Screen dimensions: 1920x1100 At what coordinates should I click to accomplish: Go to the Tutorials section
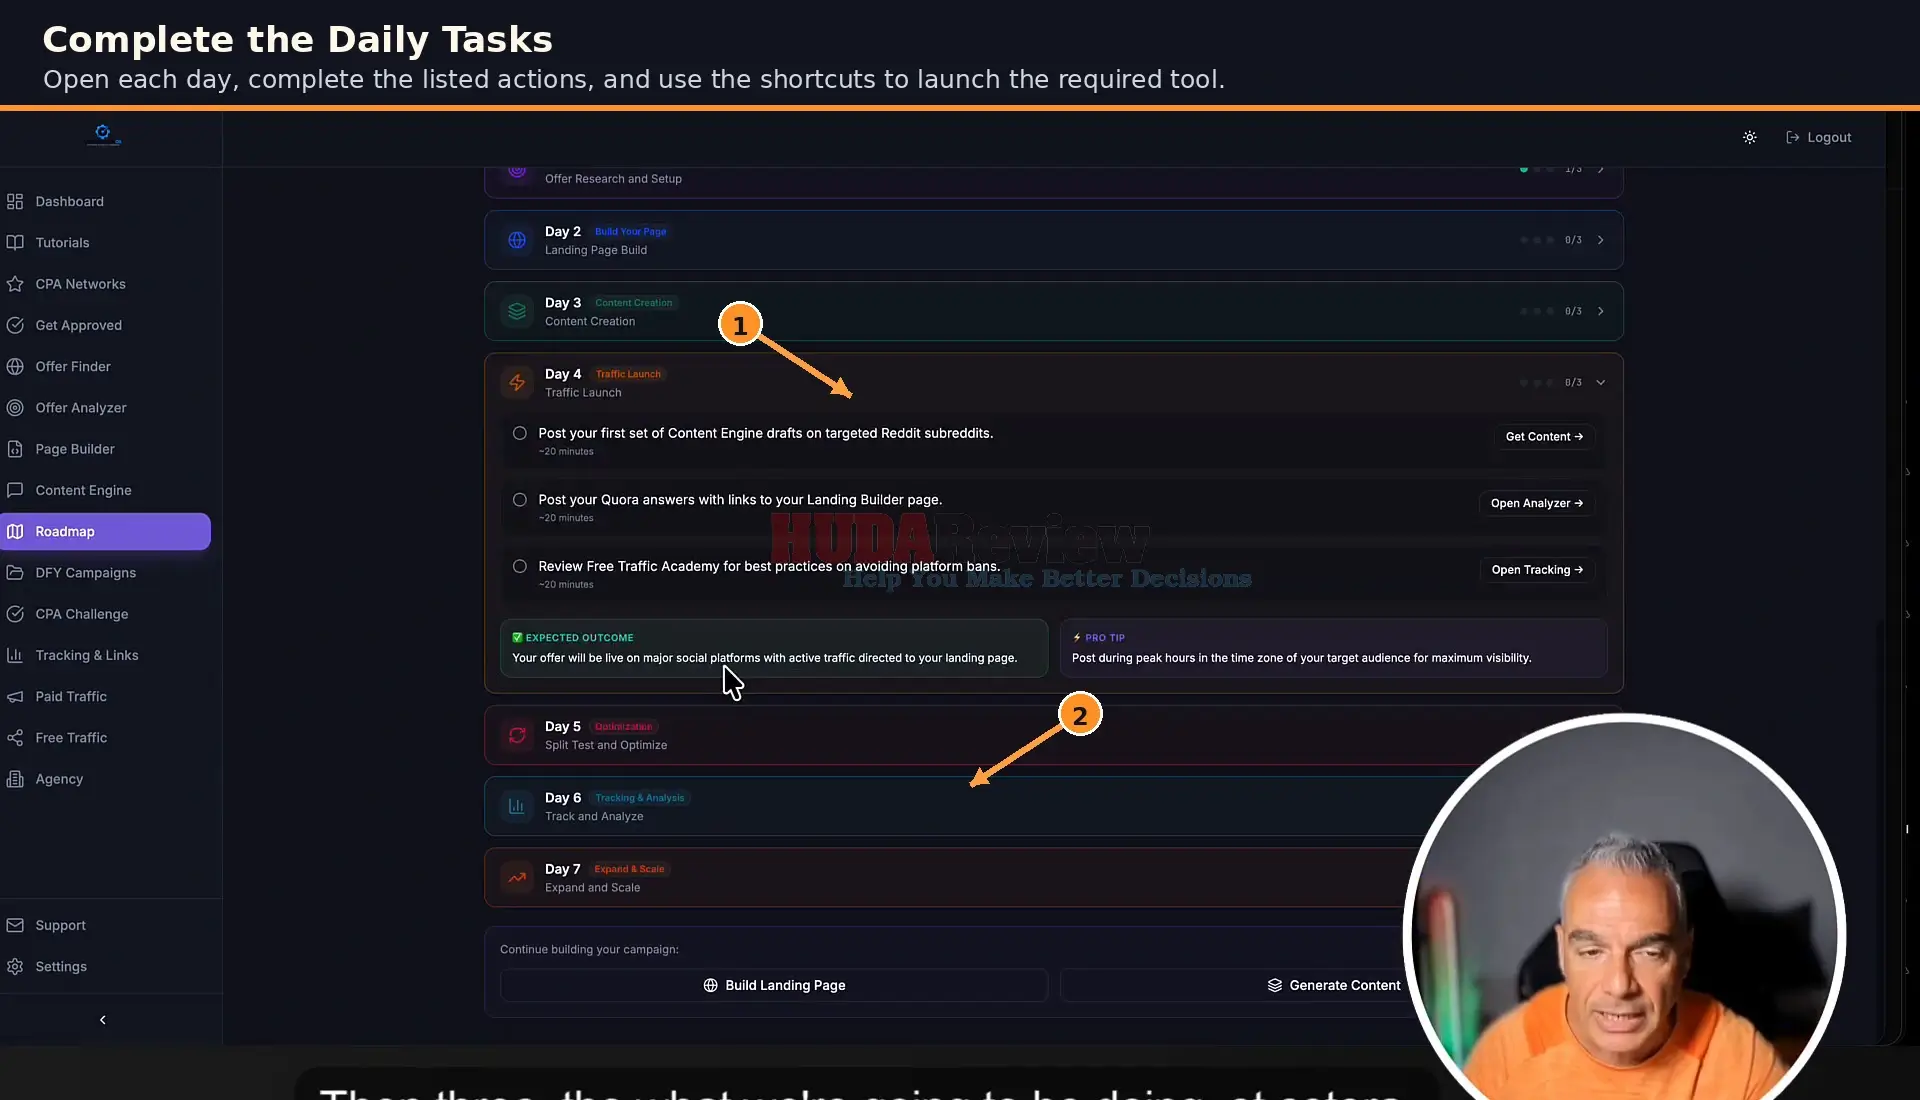106,242
